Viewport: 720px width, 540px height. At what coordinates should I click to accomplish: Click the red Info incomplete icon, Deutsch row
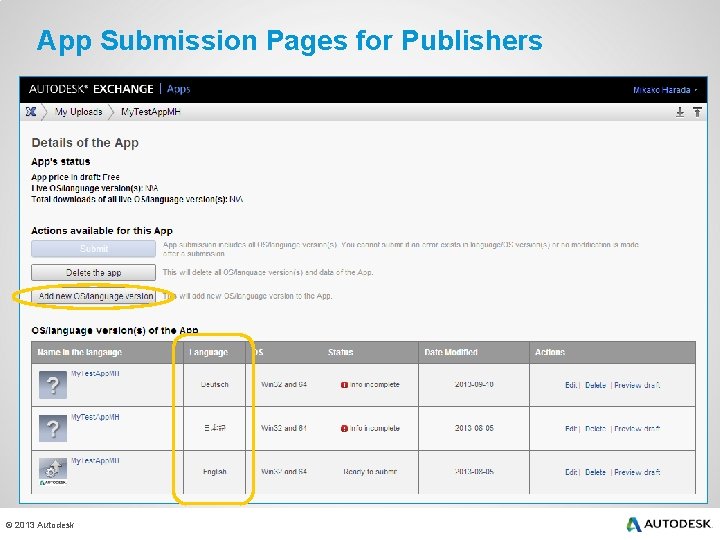[344, 385]
